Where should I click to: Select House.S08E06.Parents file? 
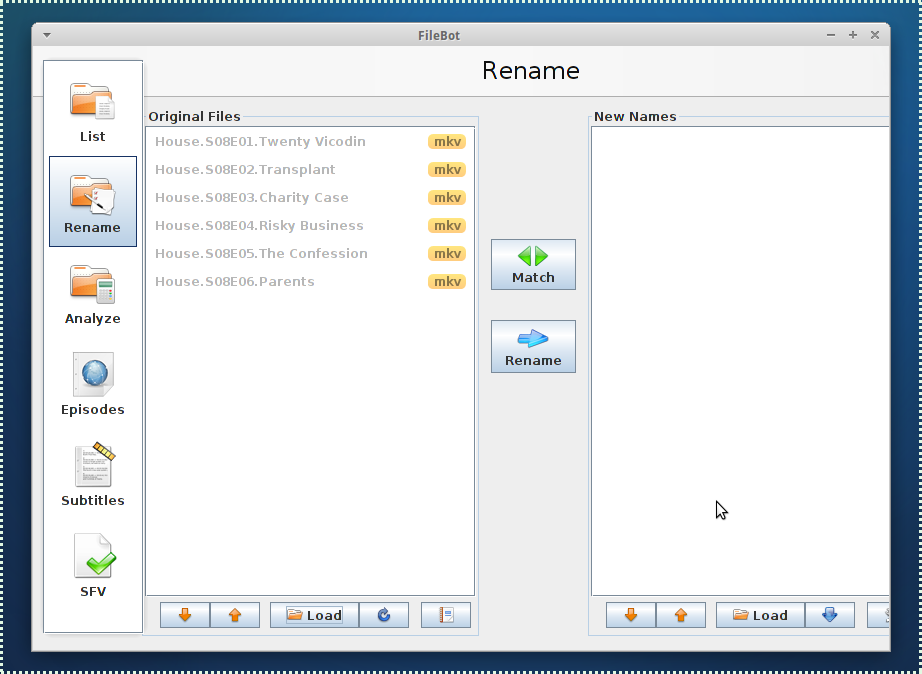pyautogui.click(x=310, y=282)
